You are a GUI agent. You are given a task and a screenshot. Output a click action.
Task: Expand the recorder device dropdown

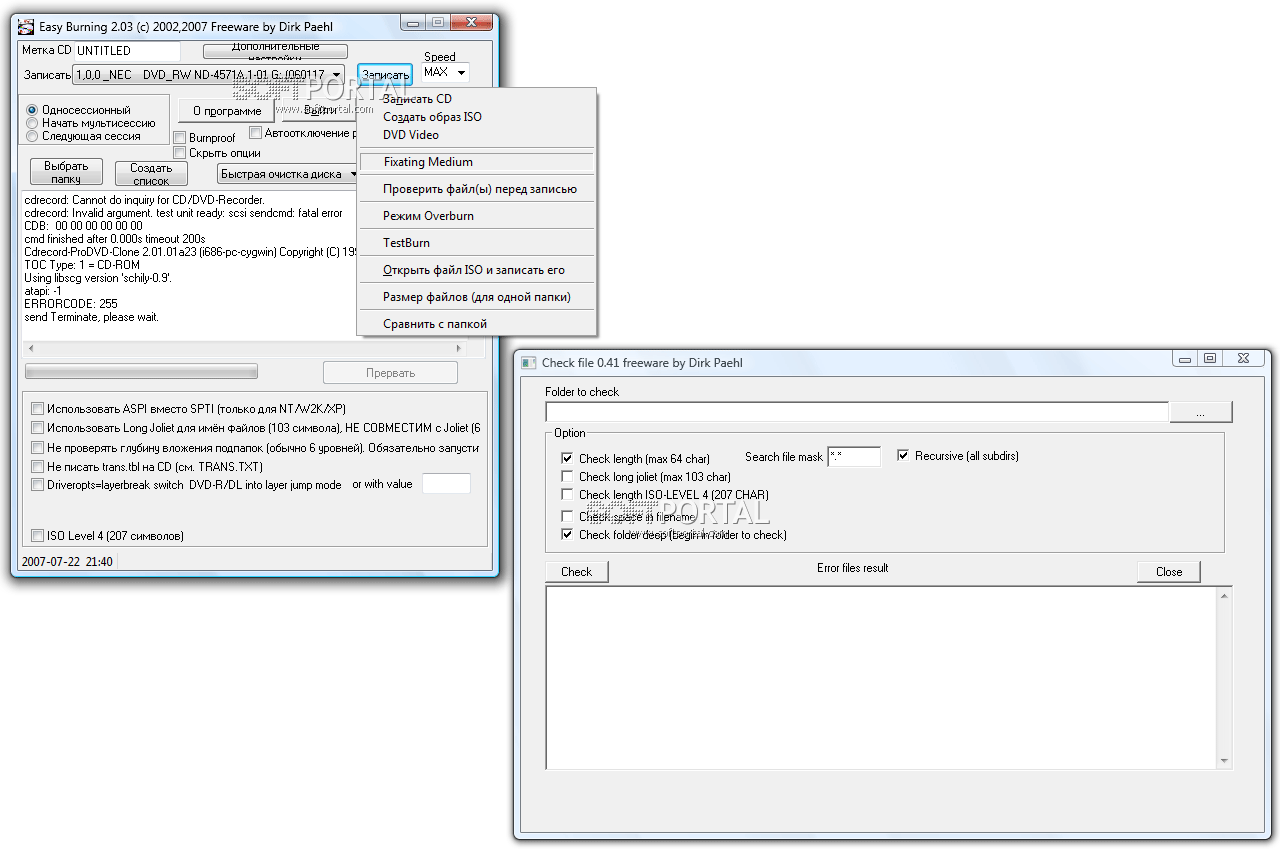(x=336, y=74)
